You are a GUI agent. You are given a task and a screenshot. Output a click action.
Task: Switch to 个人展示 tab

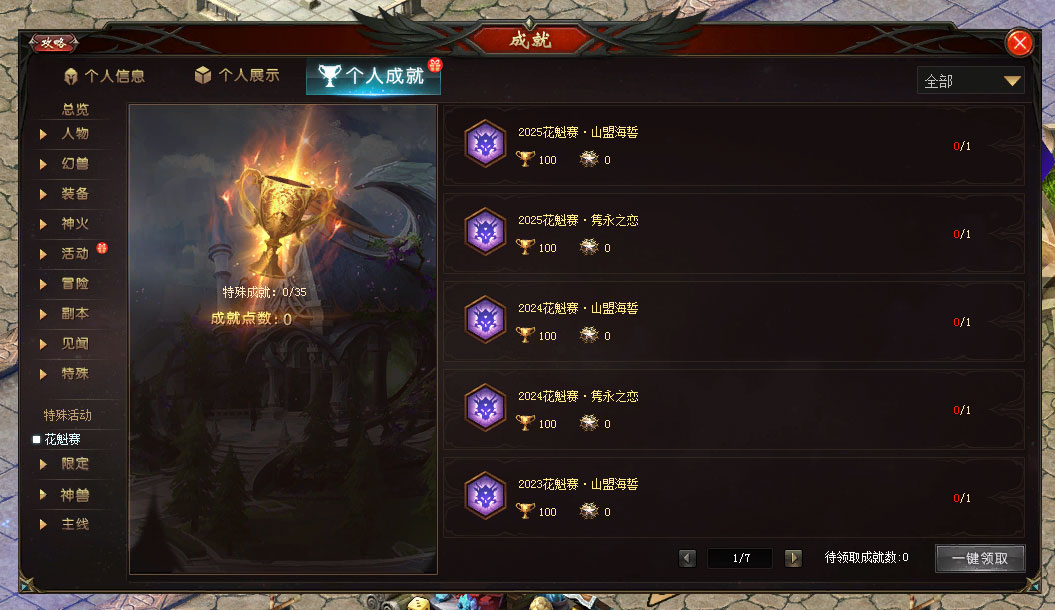click(237, 75)
